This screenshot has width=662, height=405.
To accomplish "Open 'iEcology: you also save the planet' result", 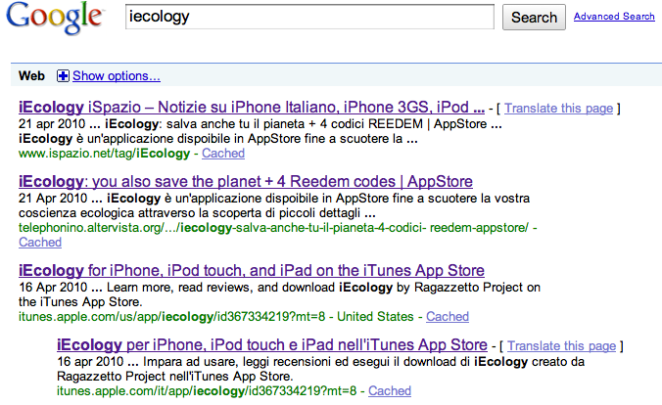I will tap(245, 181).
